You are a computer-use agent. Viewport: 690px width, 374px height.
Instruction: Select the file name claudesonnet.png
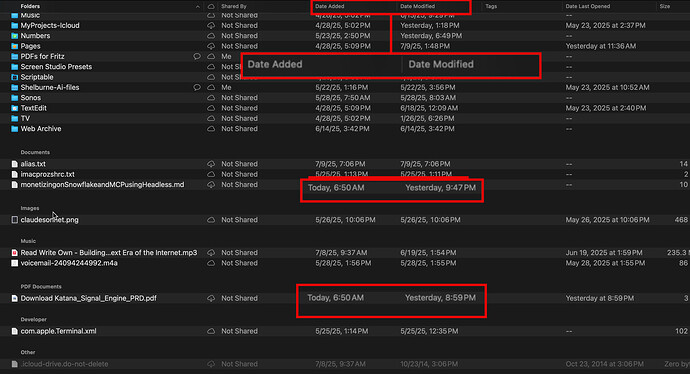pos(50,220)
